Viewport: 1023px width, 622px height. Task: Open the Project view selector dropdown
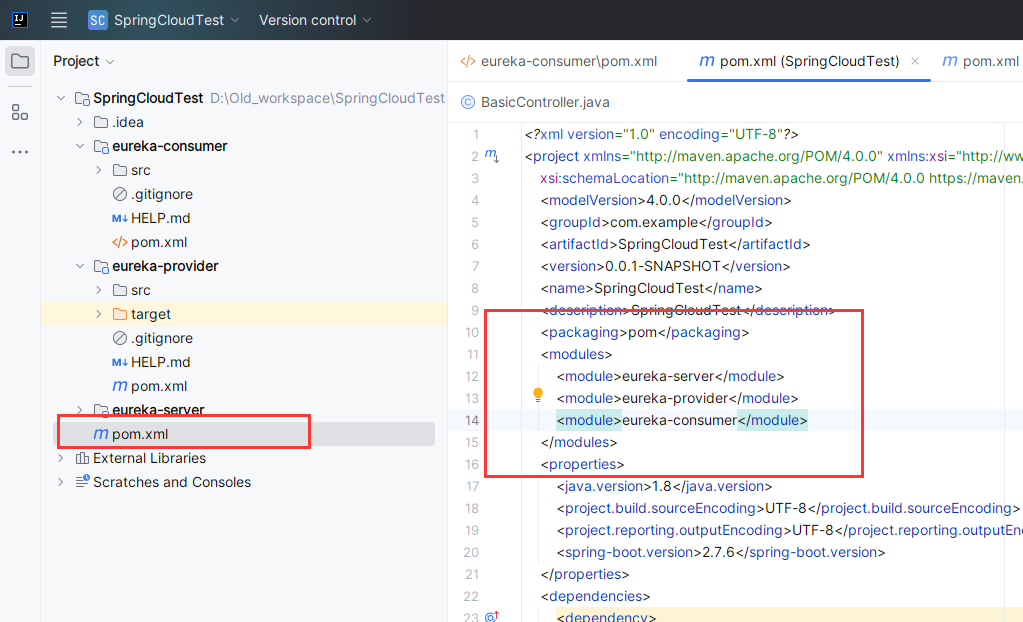point(84,61)
